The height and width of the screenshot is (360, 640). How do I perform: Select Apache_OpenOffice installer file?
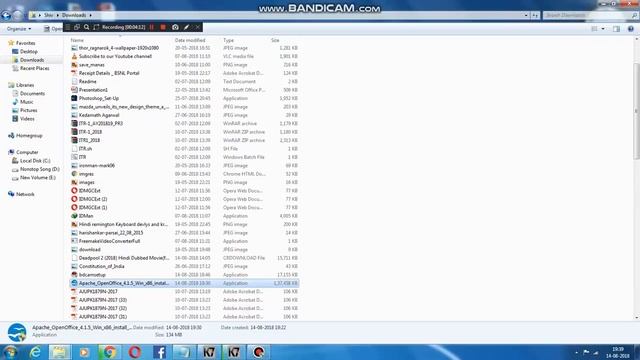(x=184, y=283)
